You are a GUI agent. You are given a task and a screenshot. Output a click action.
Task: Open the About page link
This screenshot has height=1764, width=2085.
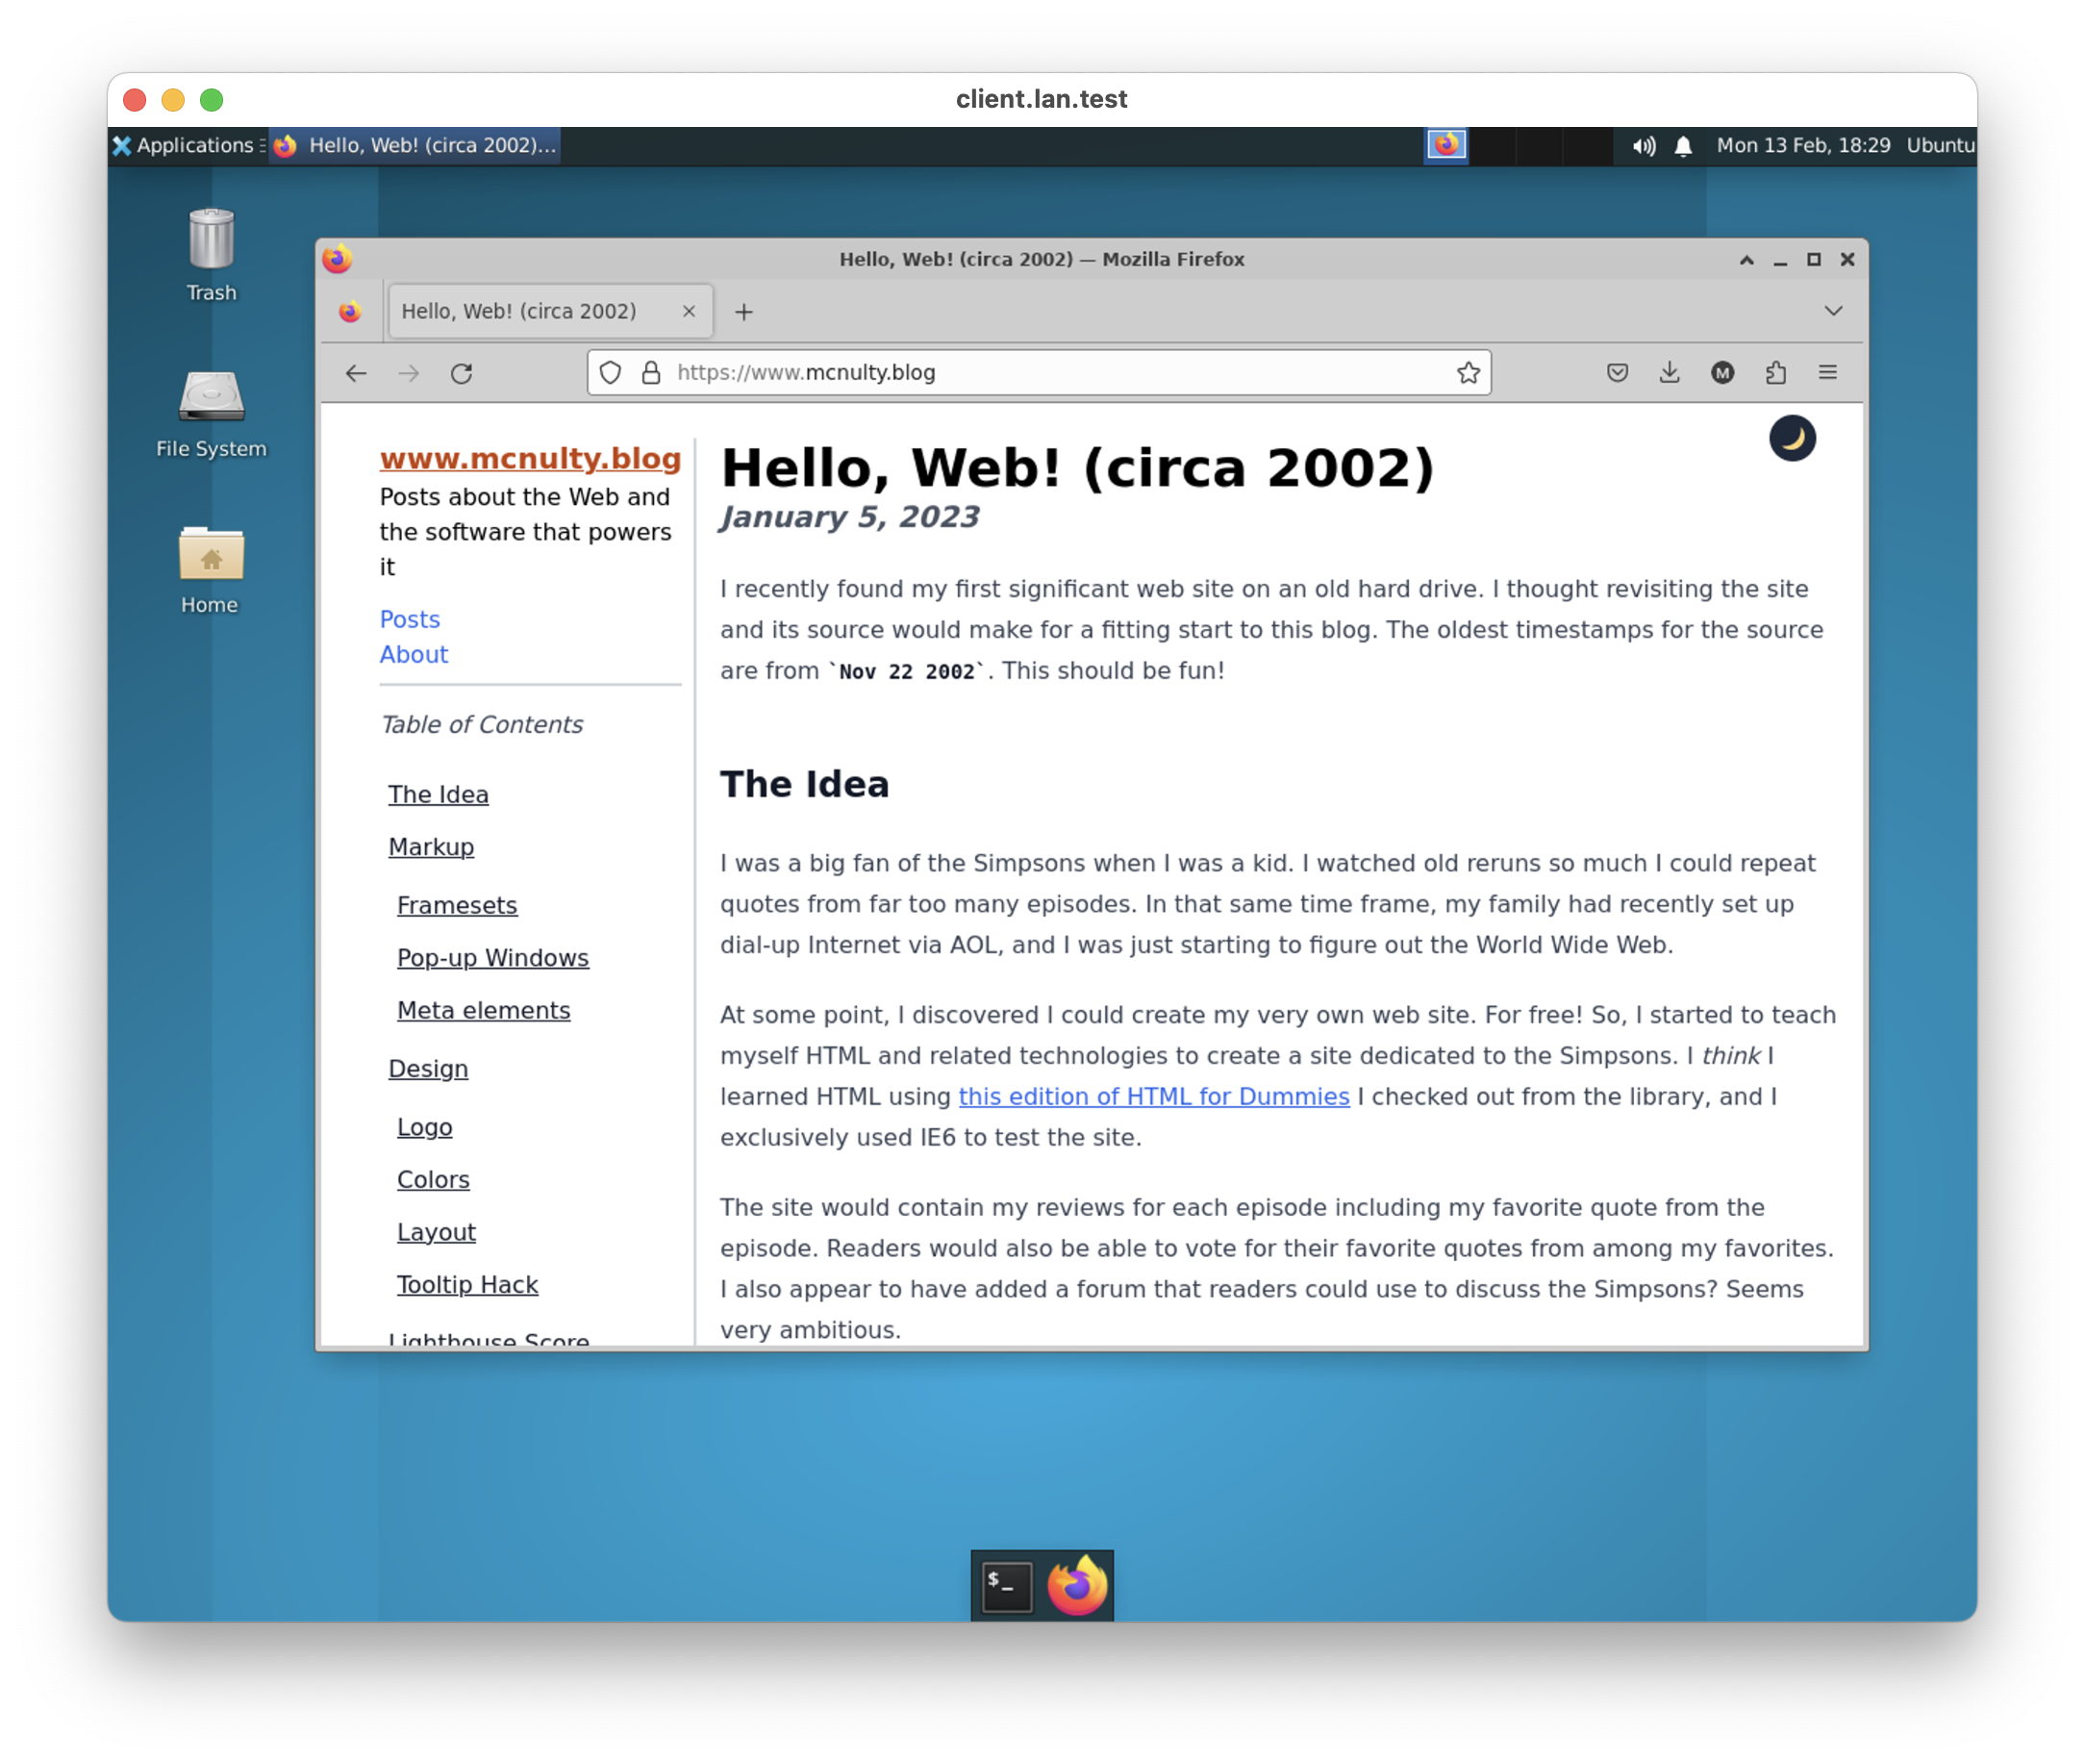(x=413, y=654)
